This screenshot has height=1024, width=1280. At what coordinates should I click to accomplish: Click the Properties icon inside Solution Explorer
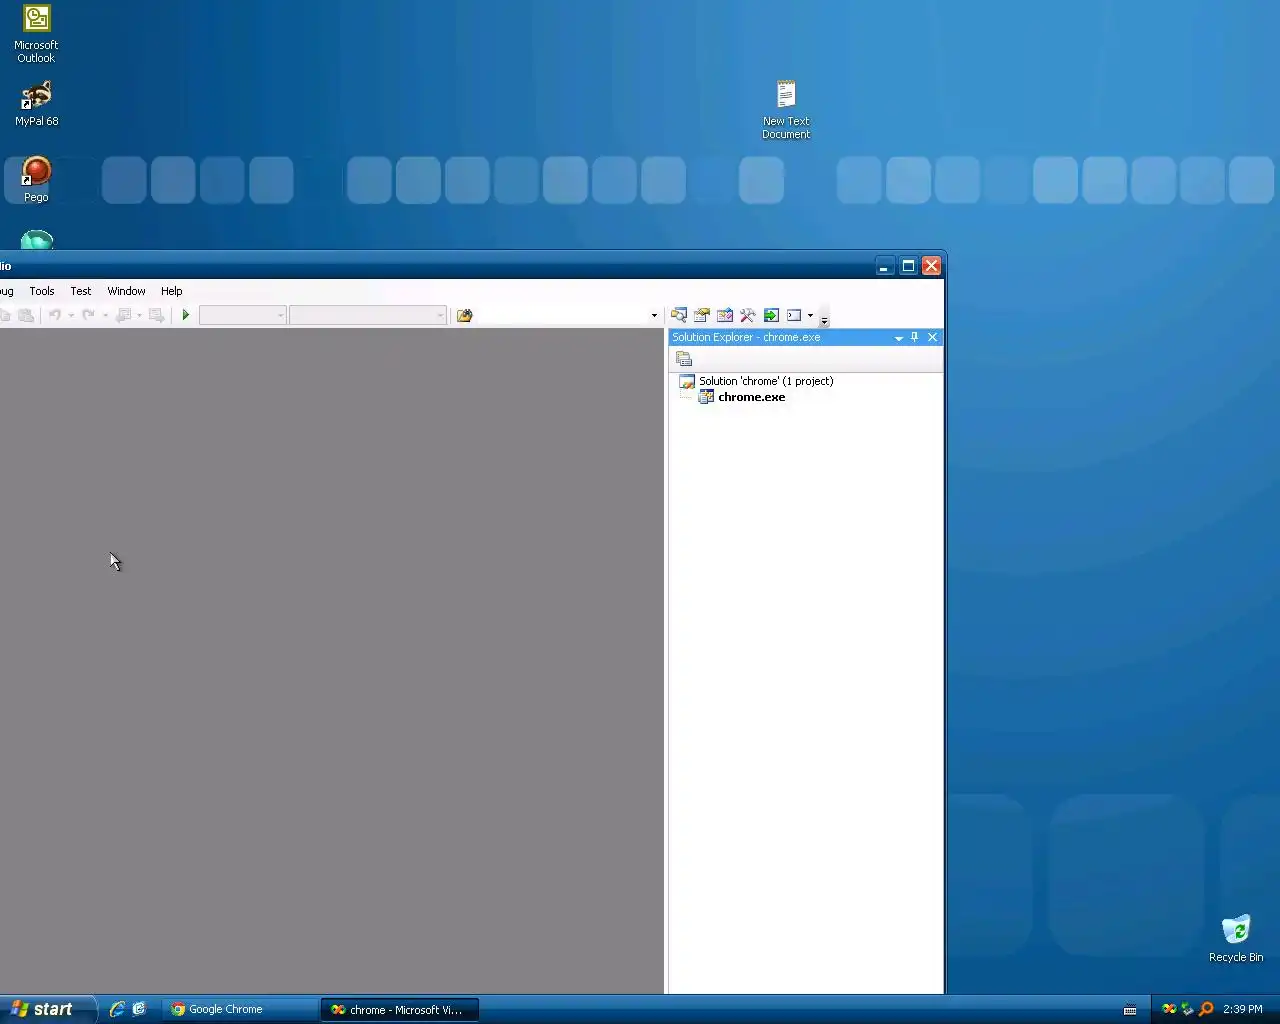click(x=684, y=359)
